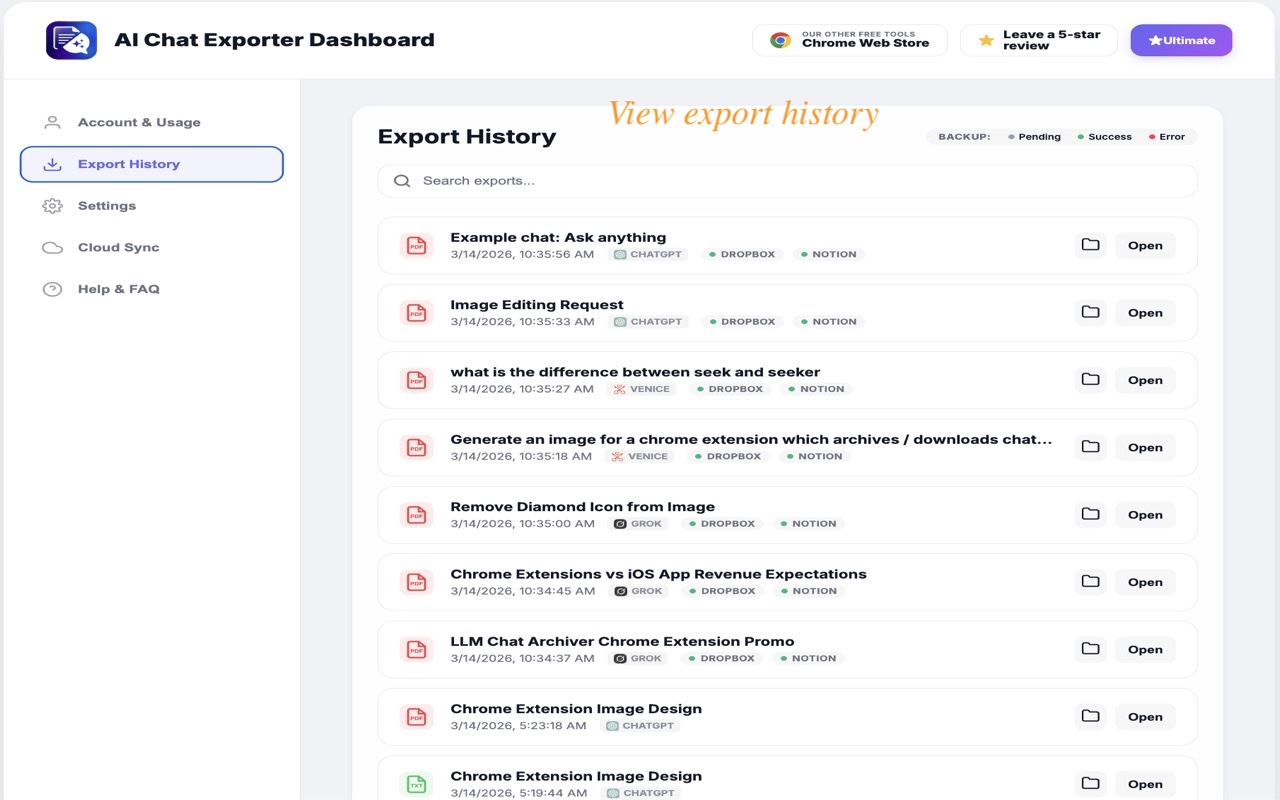Open folder for LLM Chat Archiver export
Viewport: 1280px width, 800px height.
(x=1091, y=649)
